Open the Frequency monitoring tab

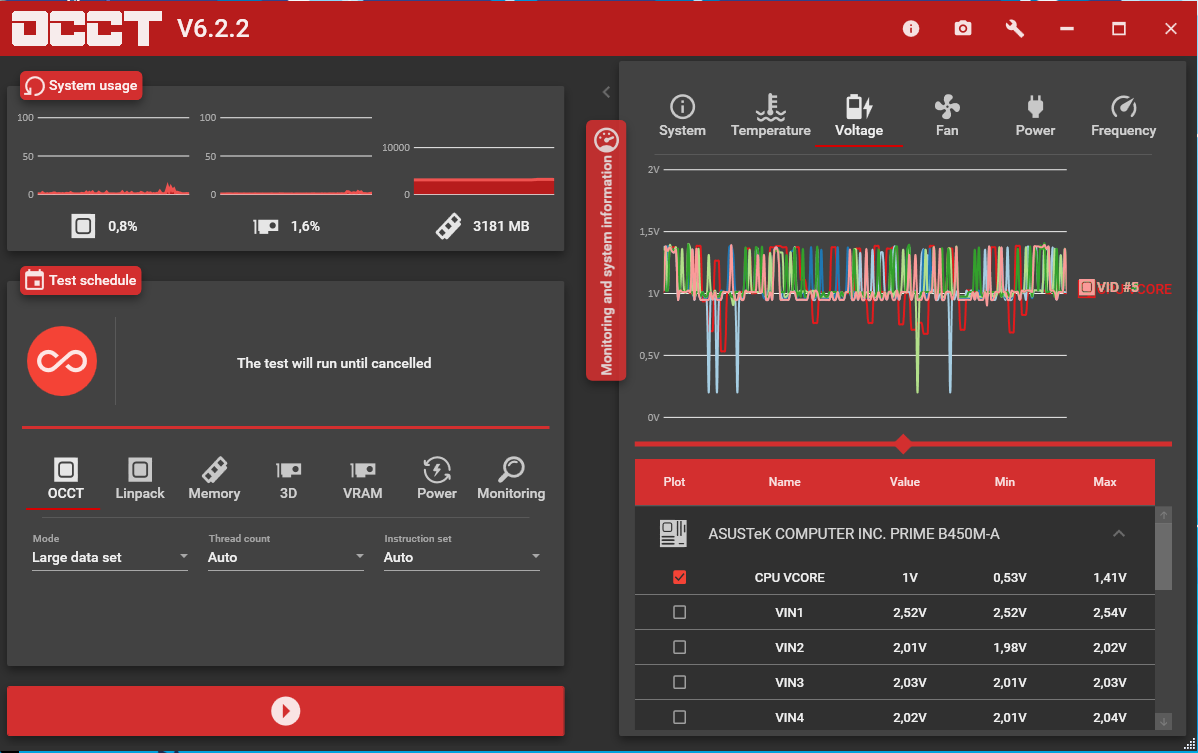click(x=1123, y=116)
